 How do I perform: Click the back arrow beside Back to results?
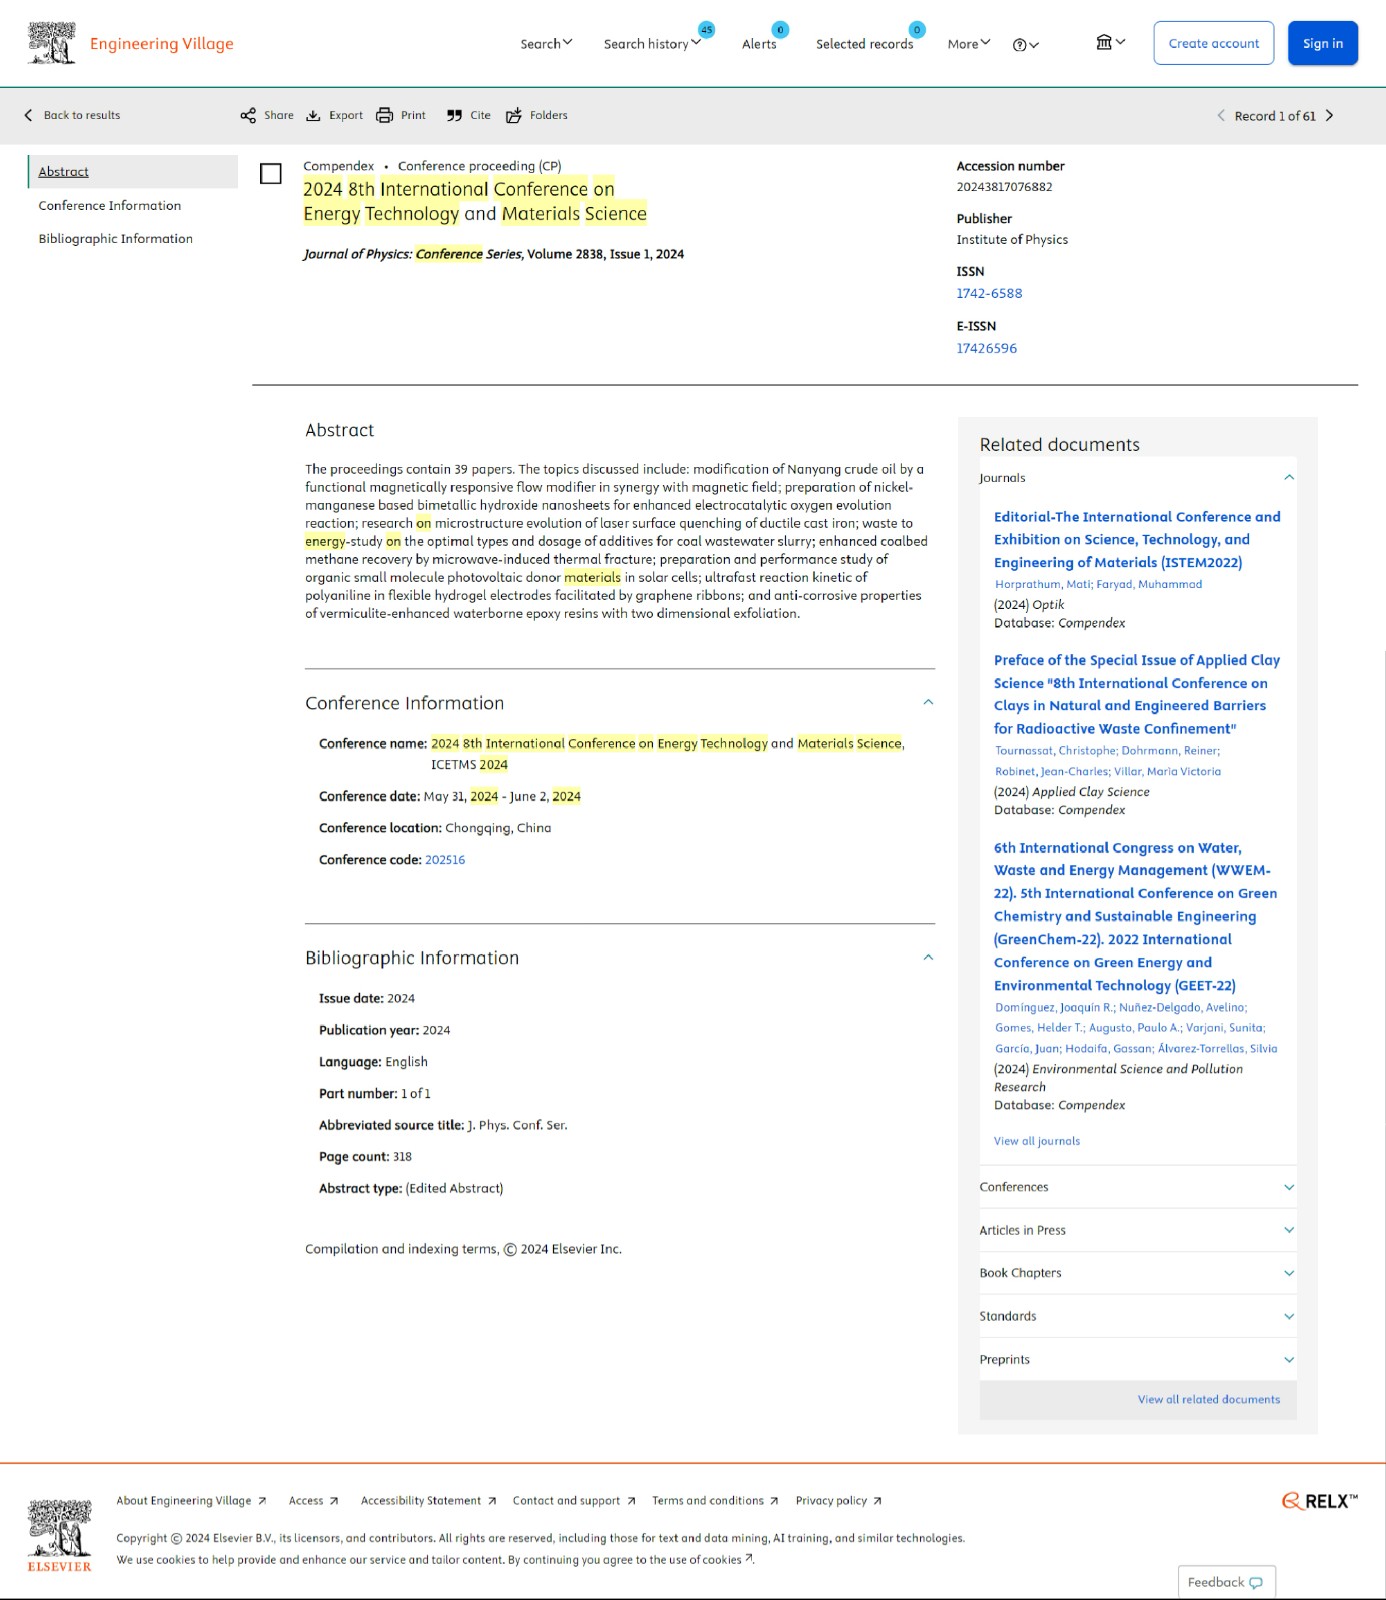pyautogui.click(x=28, y=115)
